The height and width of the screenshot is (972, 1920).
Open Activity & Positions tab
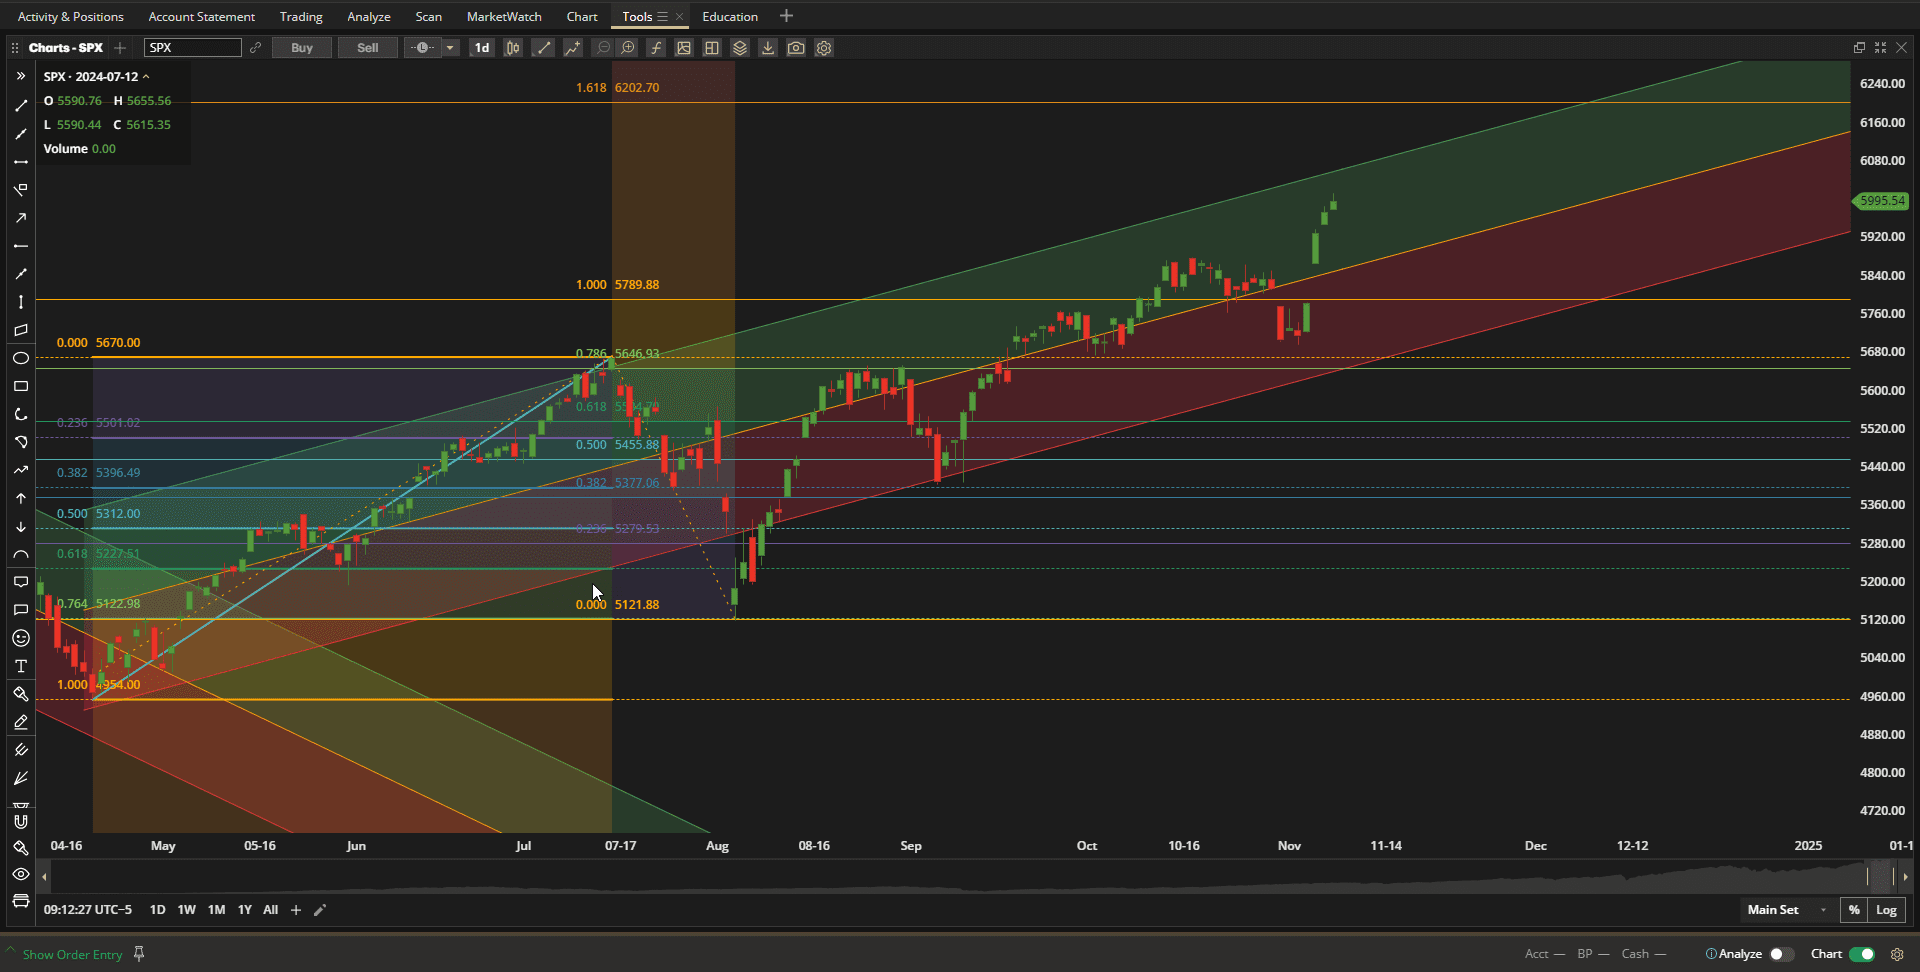click(x=71, y=17)
